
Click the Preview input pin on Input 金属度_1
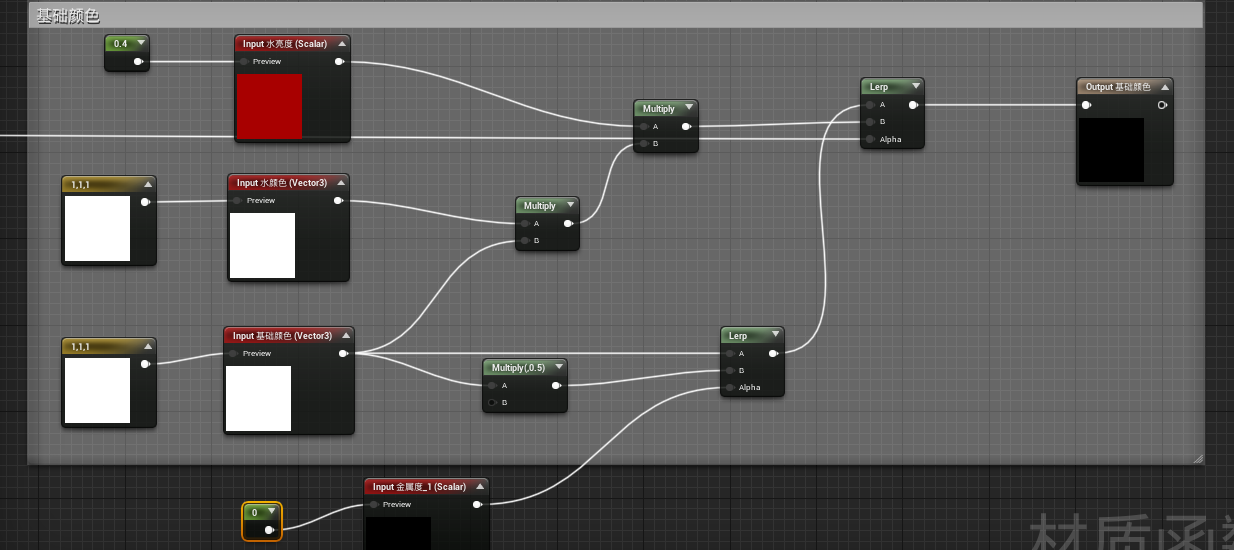(373, 505)
